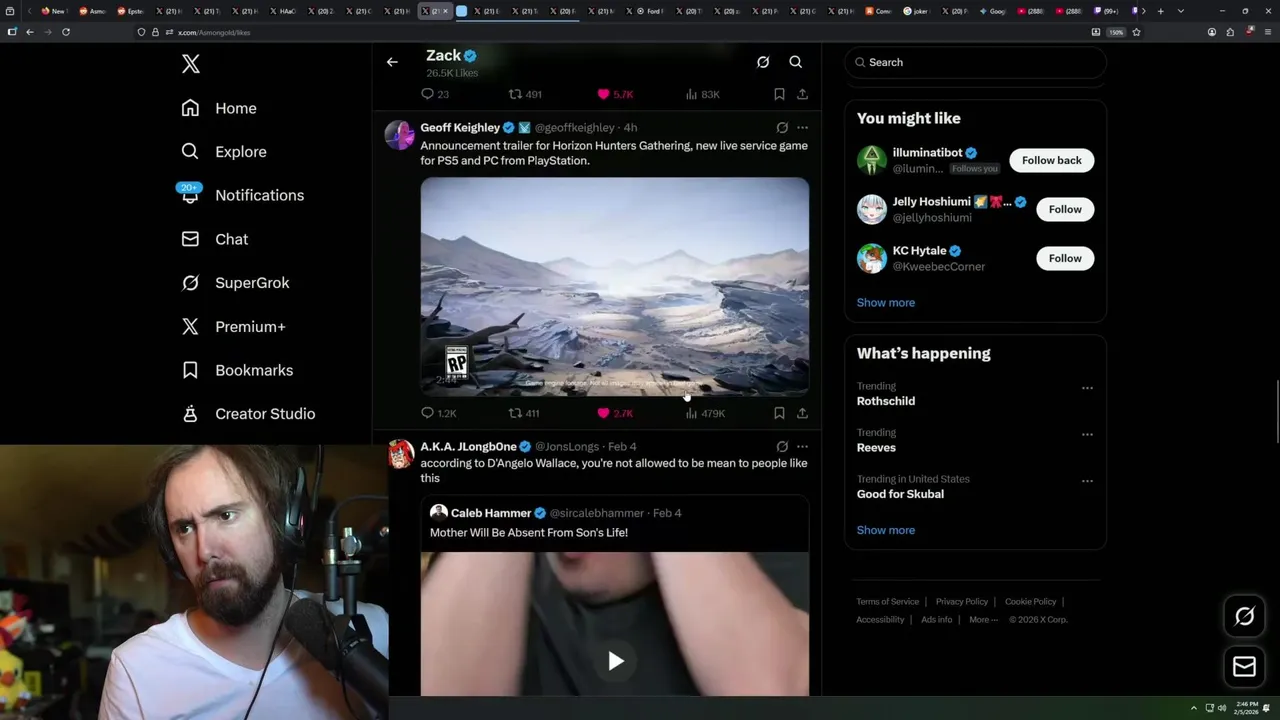Image resolution: width=1280 pixels, height=720 pixels.
Task: Open Chat from the sidebar
Action: point(215,239)
